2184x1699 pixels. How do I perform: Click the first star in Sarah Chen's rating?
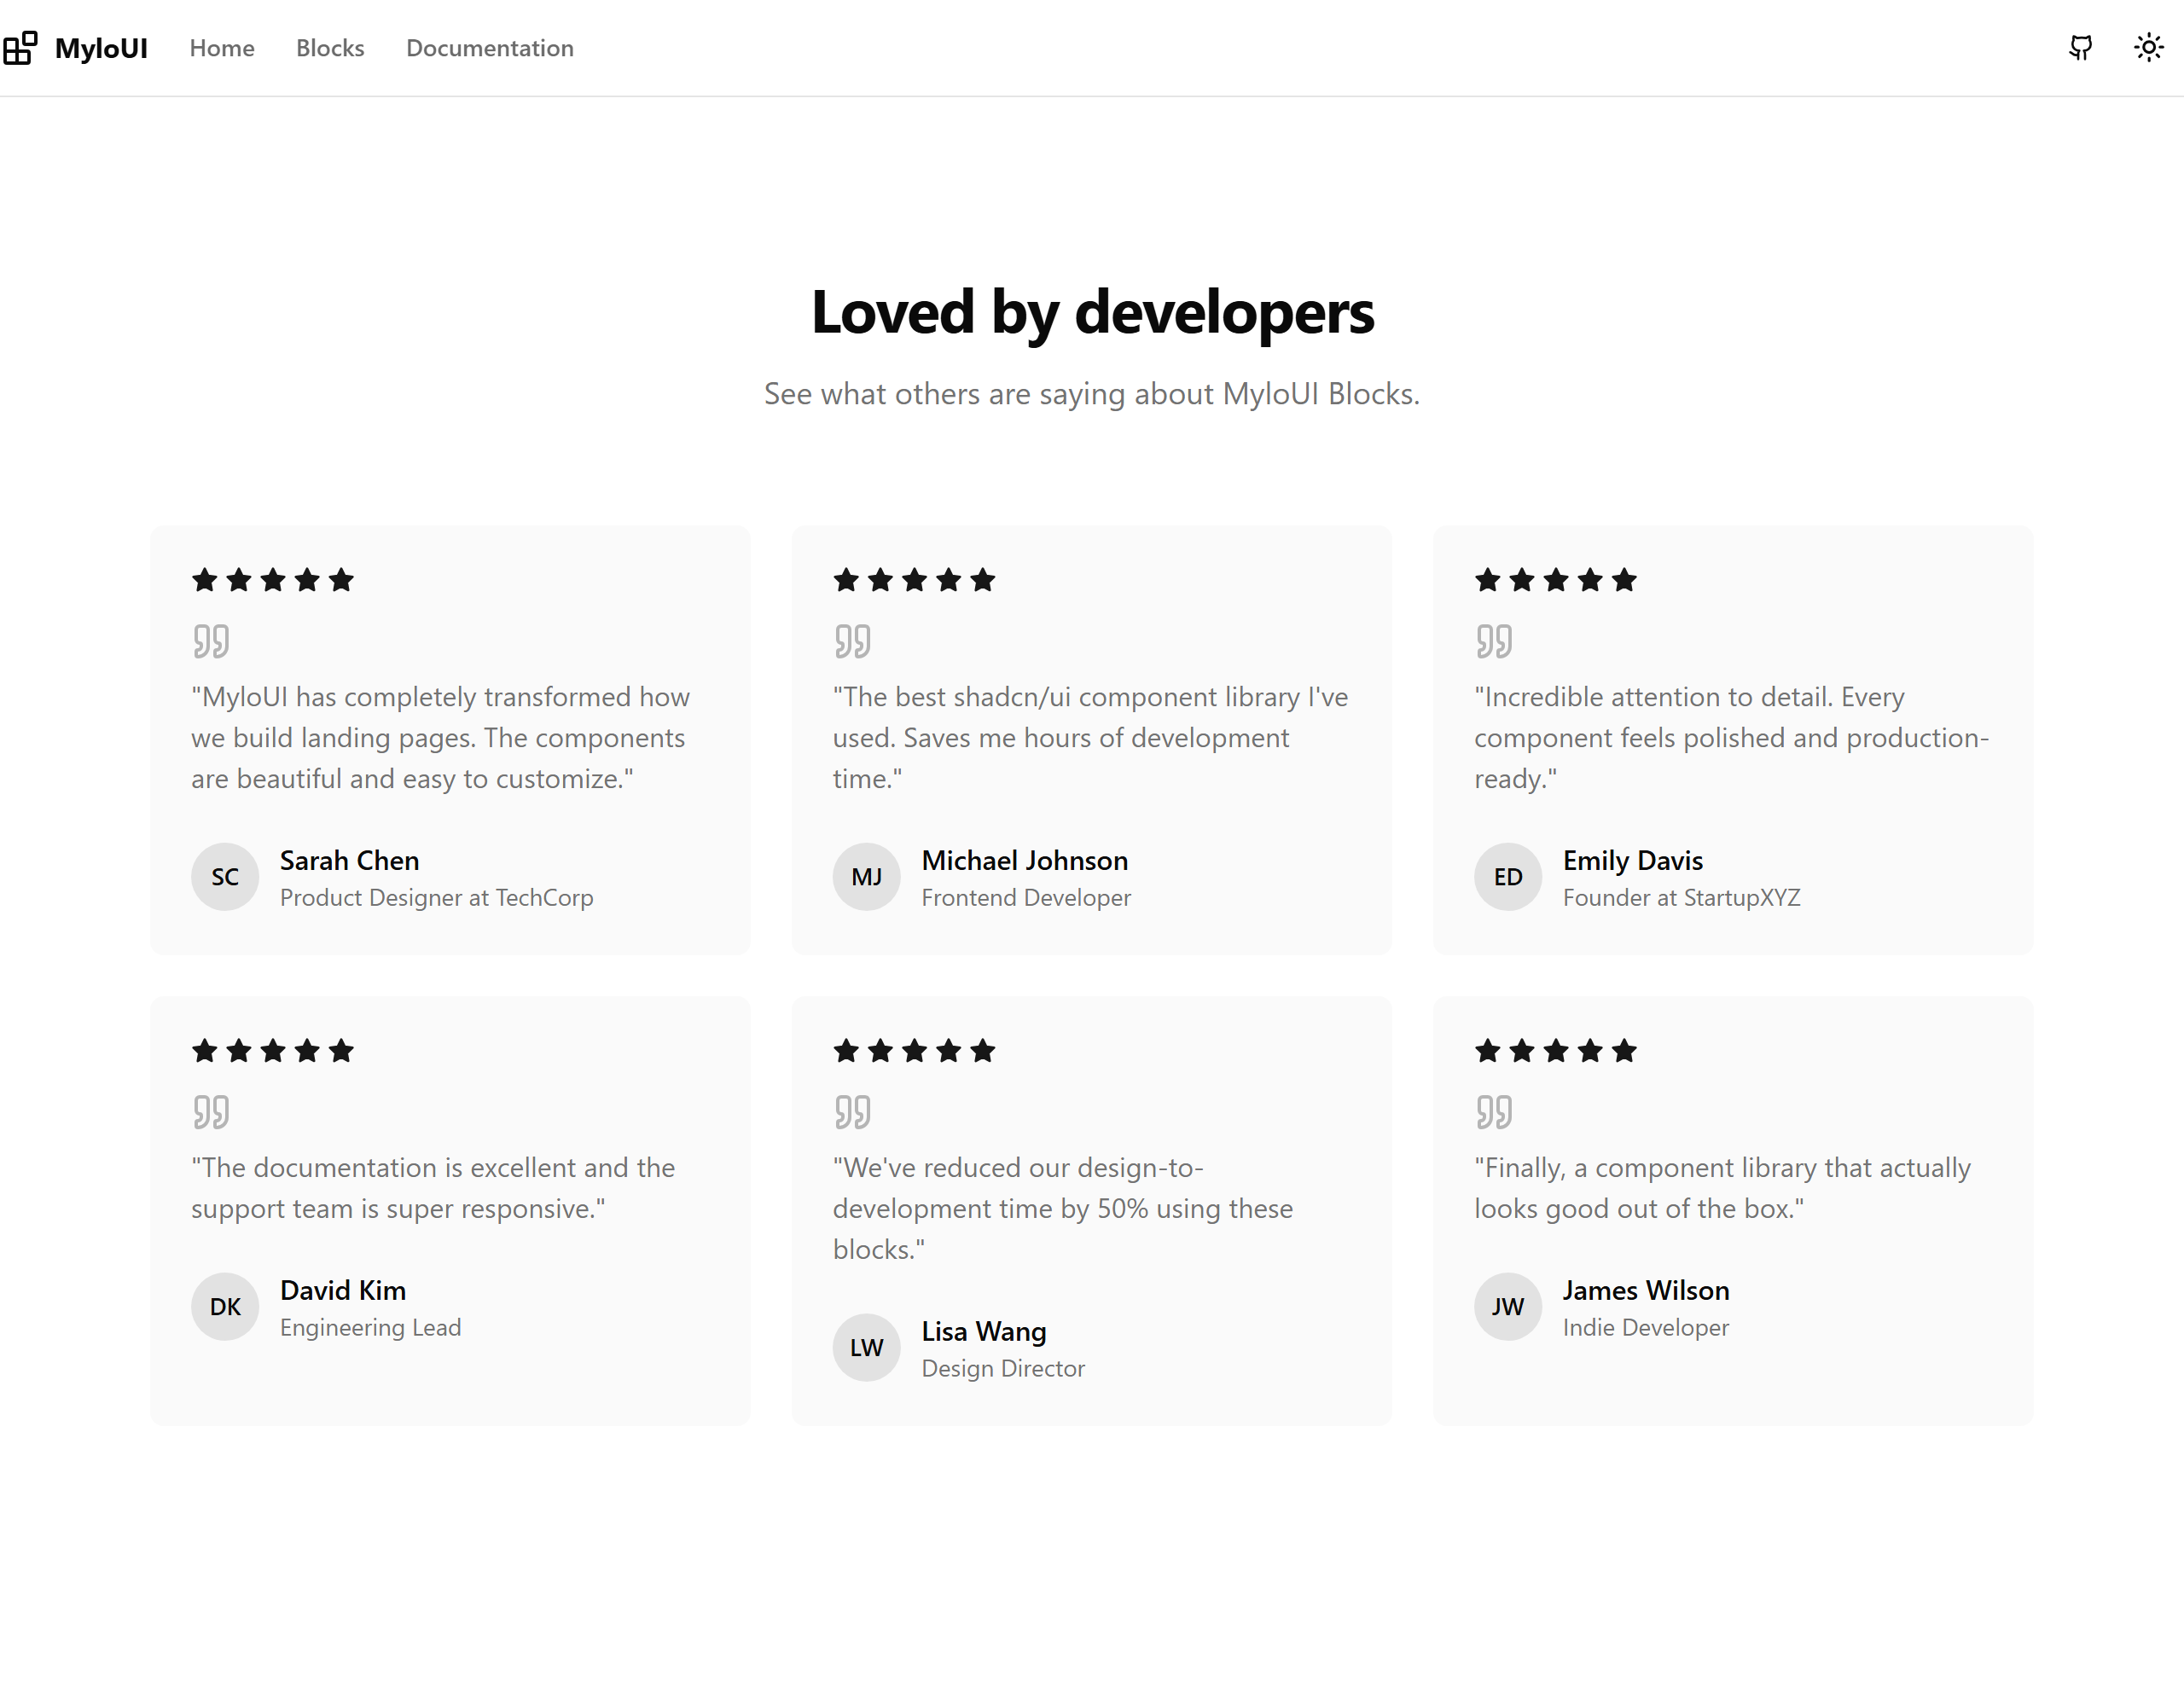point(205,580)
